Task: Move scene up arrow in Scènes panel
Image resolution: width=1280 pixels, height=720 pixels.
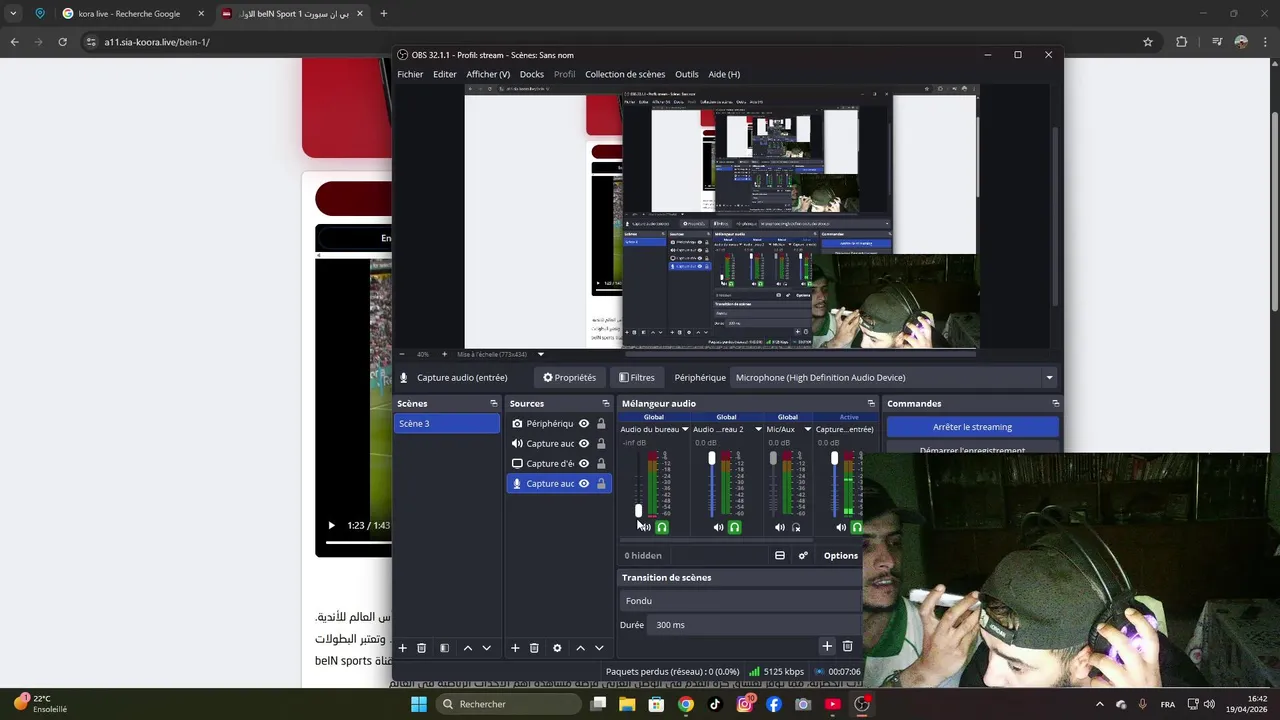Action: [x=467, y=648]
